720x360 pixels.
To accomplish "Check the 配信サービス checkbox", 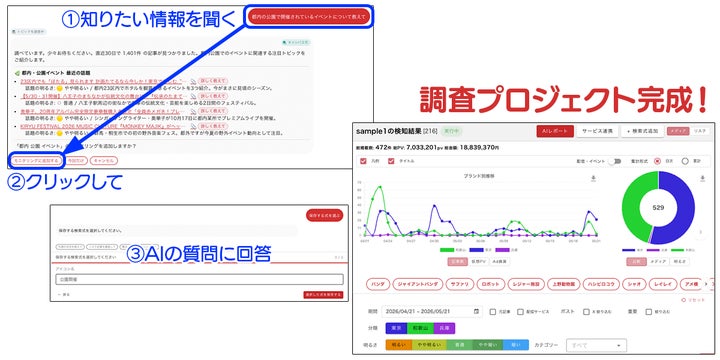I will pyautogui.click(x=520, y=312).
